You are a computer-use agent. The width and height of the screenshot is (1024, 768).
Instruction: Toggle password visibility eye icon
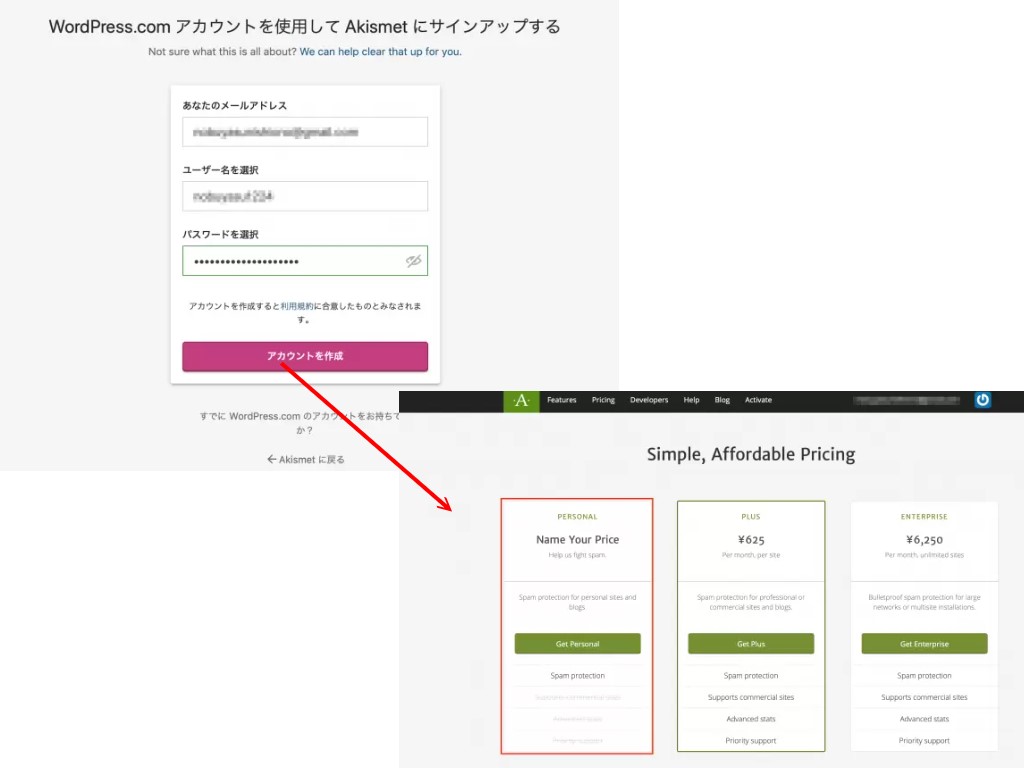tap(413, 261)
